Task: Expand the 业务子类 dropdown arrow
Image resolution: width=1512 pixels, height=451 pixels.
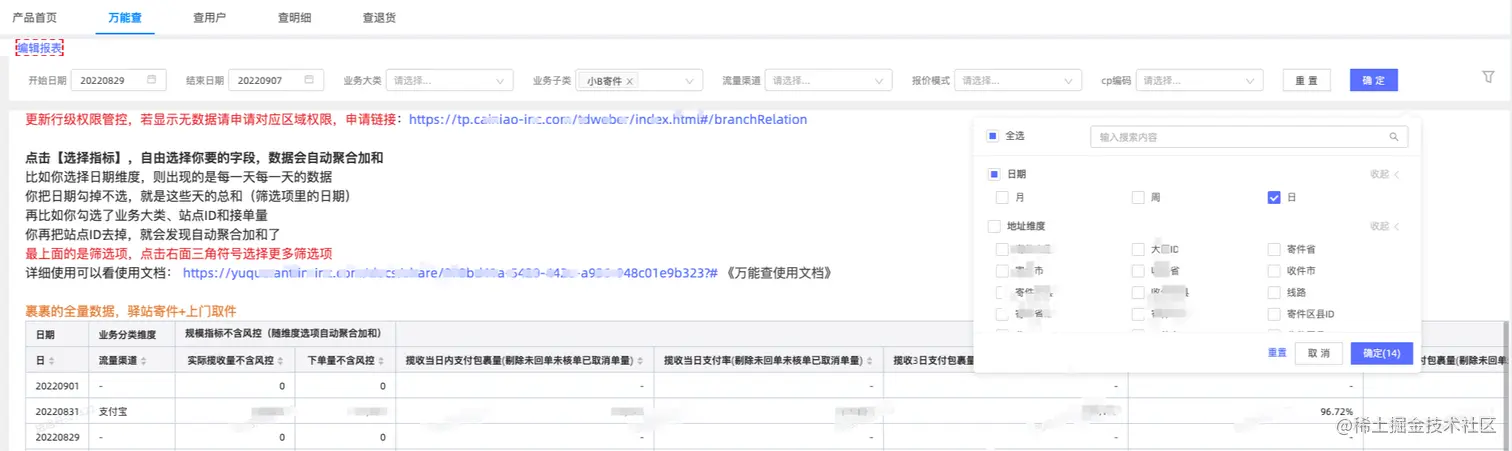Action: 689,81
